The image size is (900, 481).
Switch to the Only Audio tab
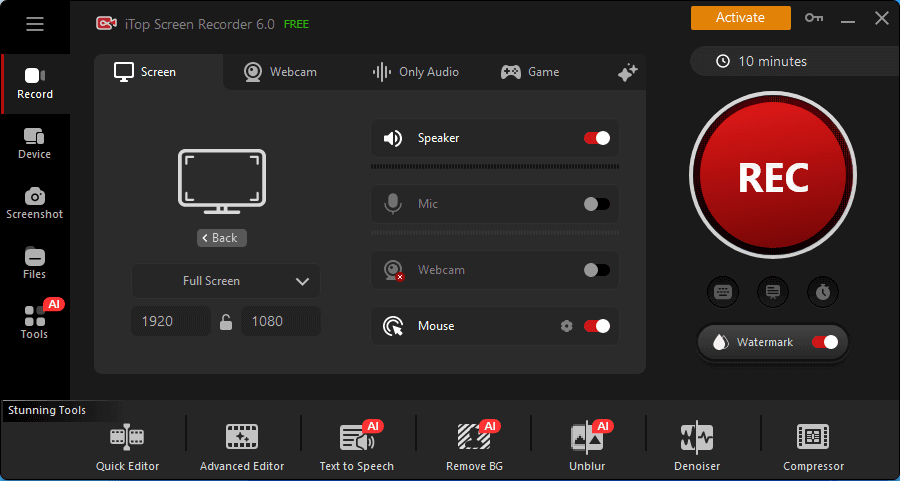pos(416,72)
